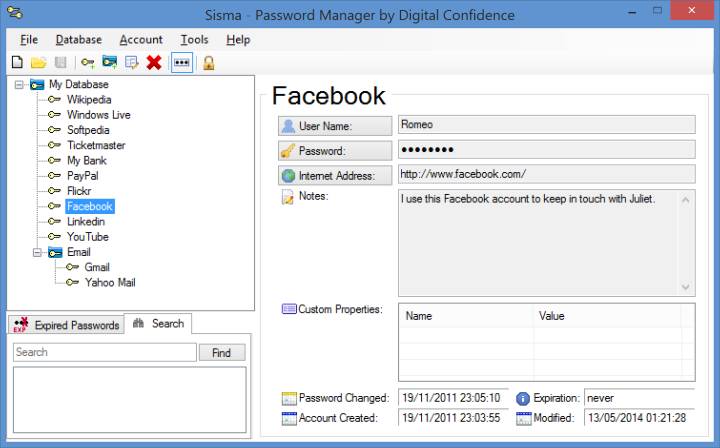Click the Add folder toolbar icon
720x448 pixels.
[x=110, y=63]
